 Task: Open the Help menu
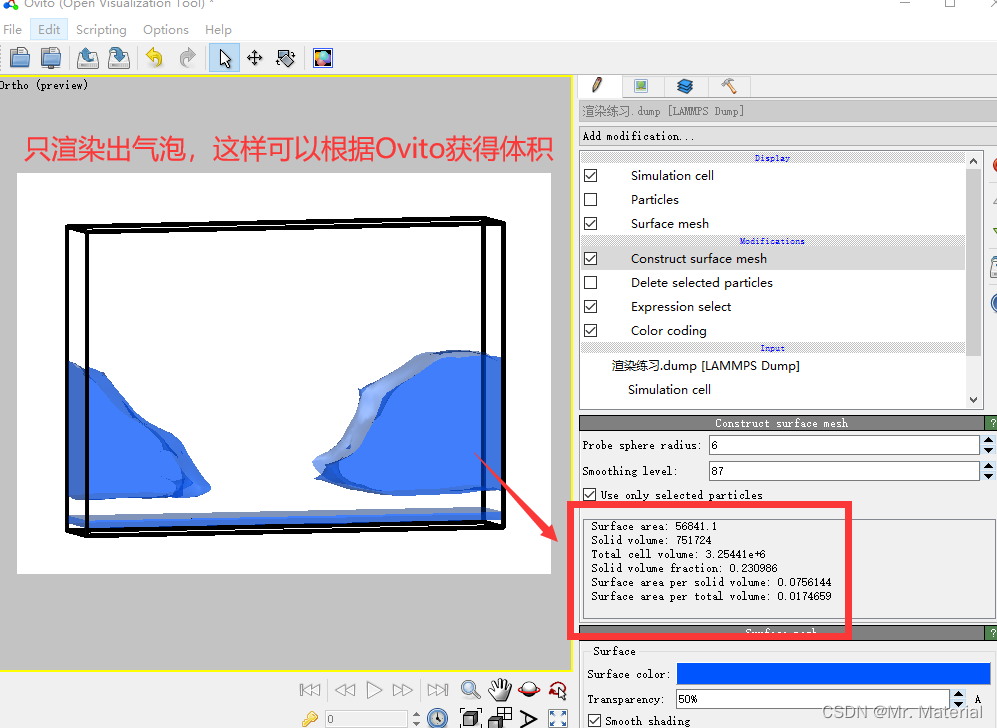218,30
